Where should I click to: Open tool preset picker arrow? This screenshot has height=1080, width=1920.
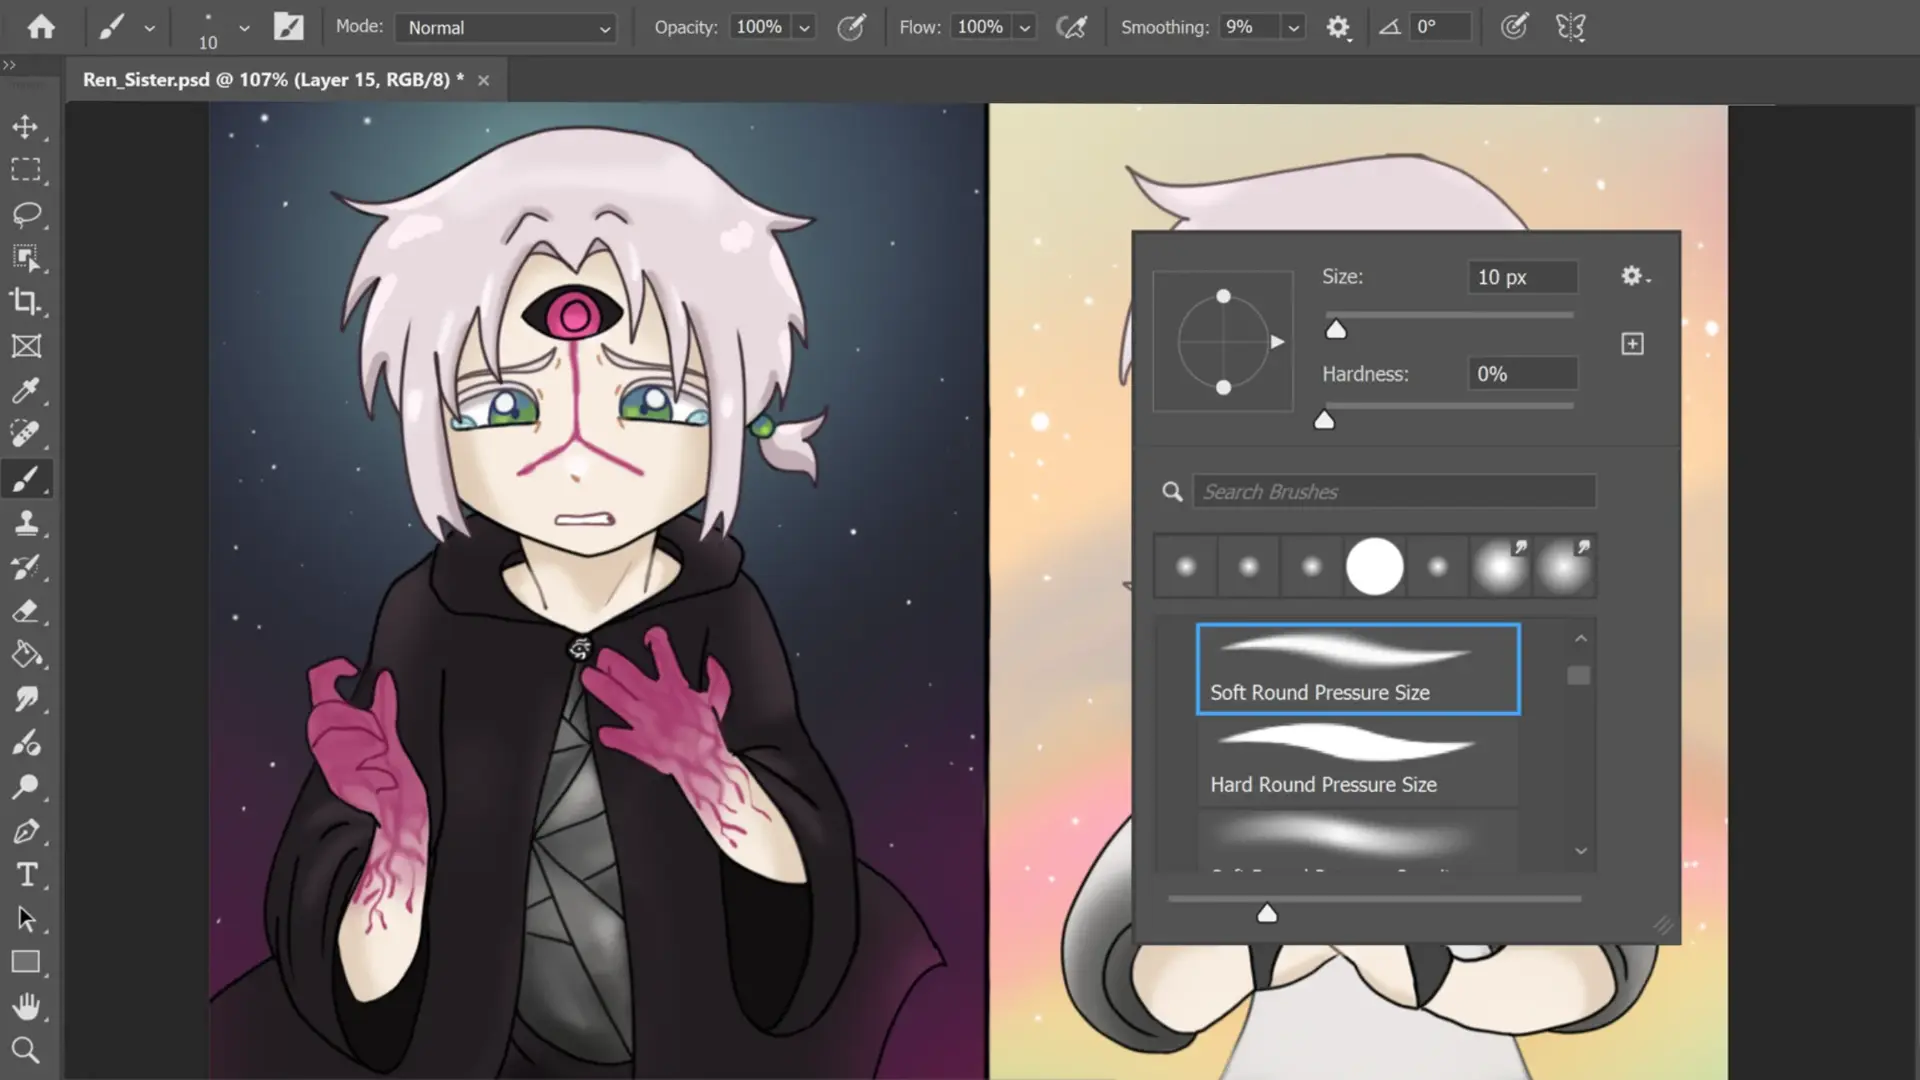pyautogui.click(x=150, y=28)
